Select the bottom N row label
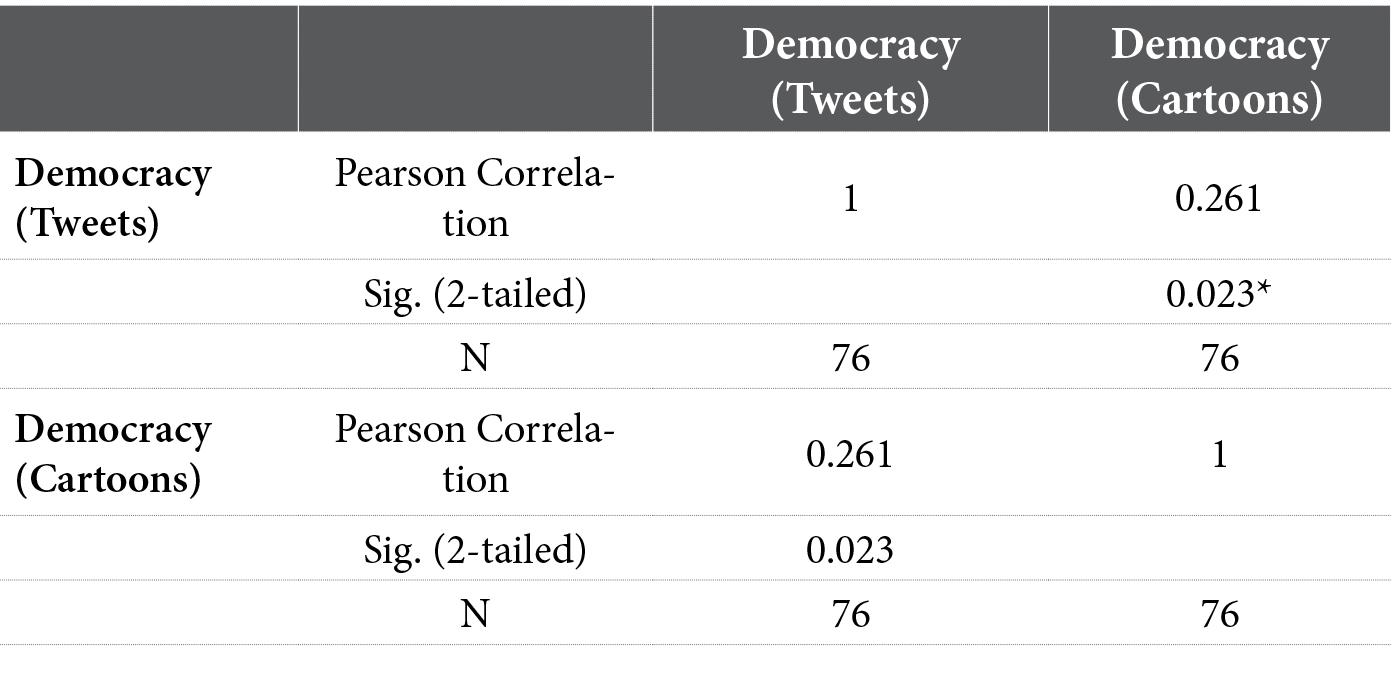1392x686 pixels. point(475,613)
